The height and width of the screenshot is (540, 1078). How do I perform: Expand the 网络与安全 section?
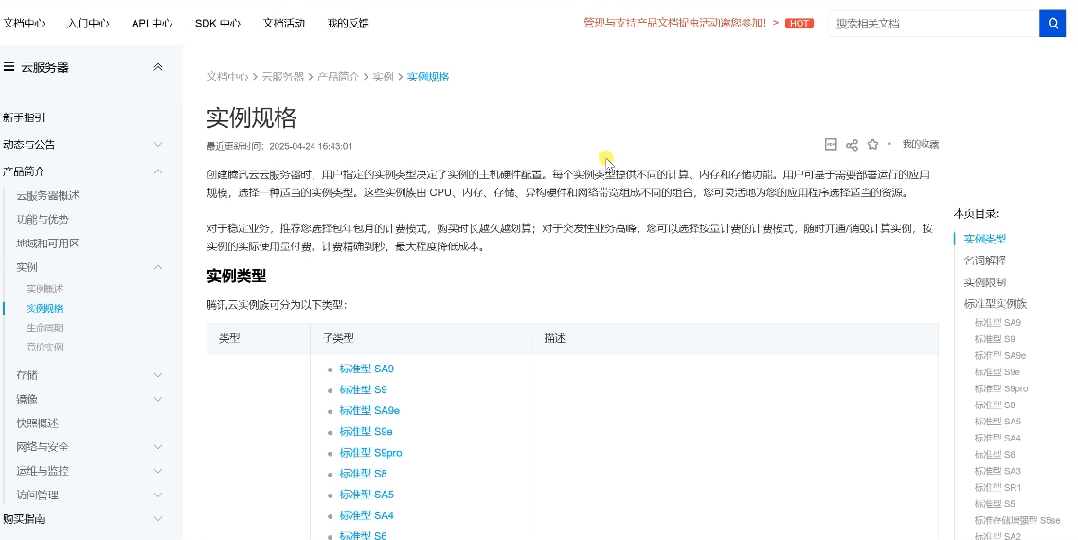pos(157,447)
